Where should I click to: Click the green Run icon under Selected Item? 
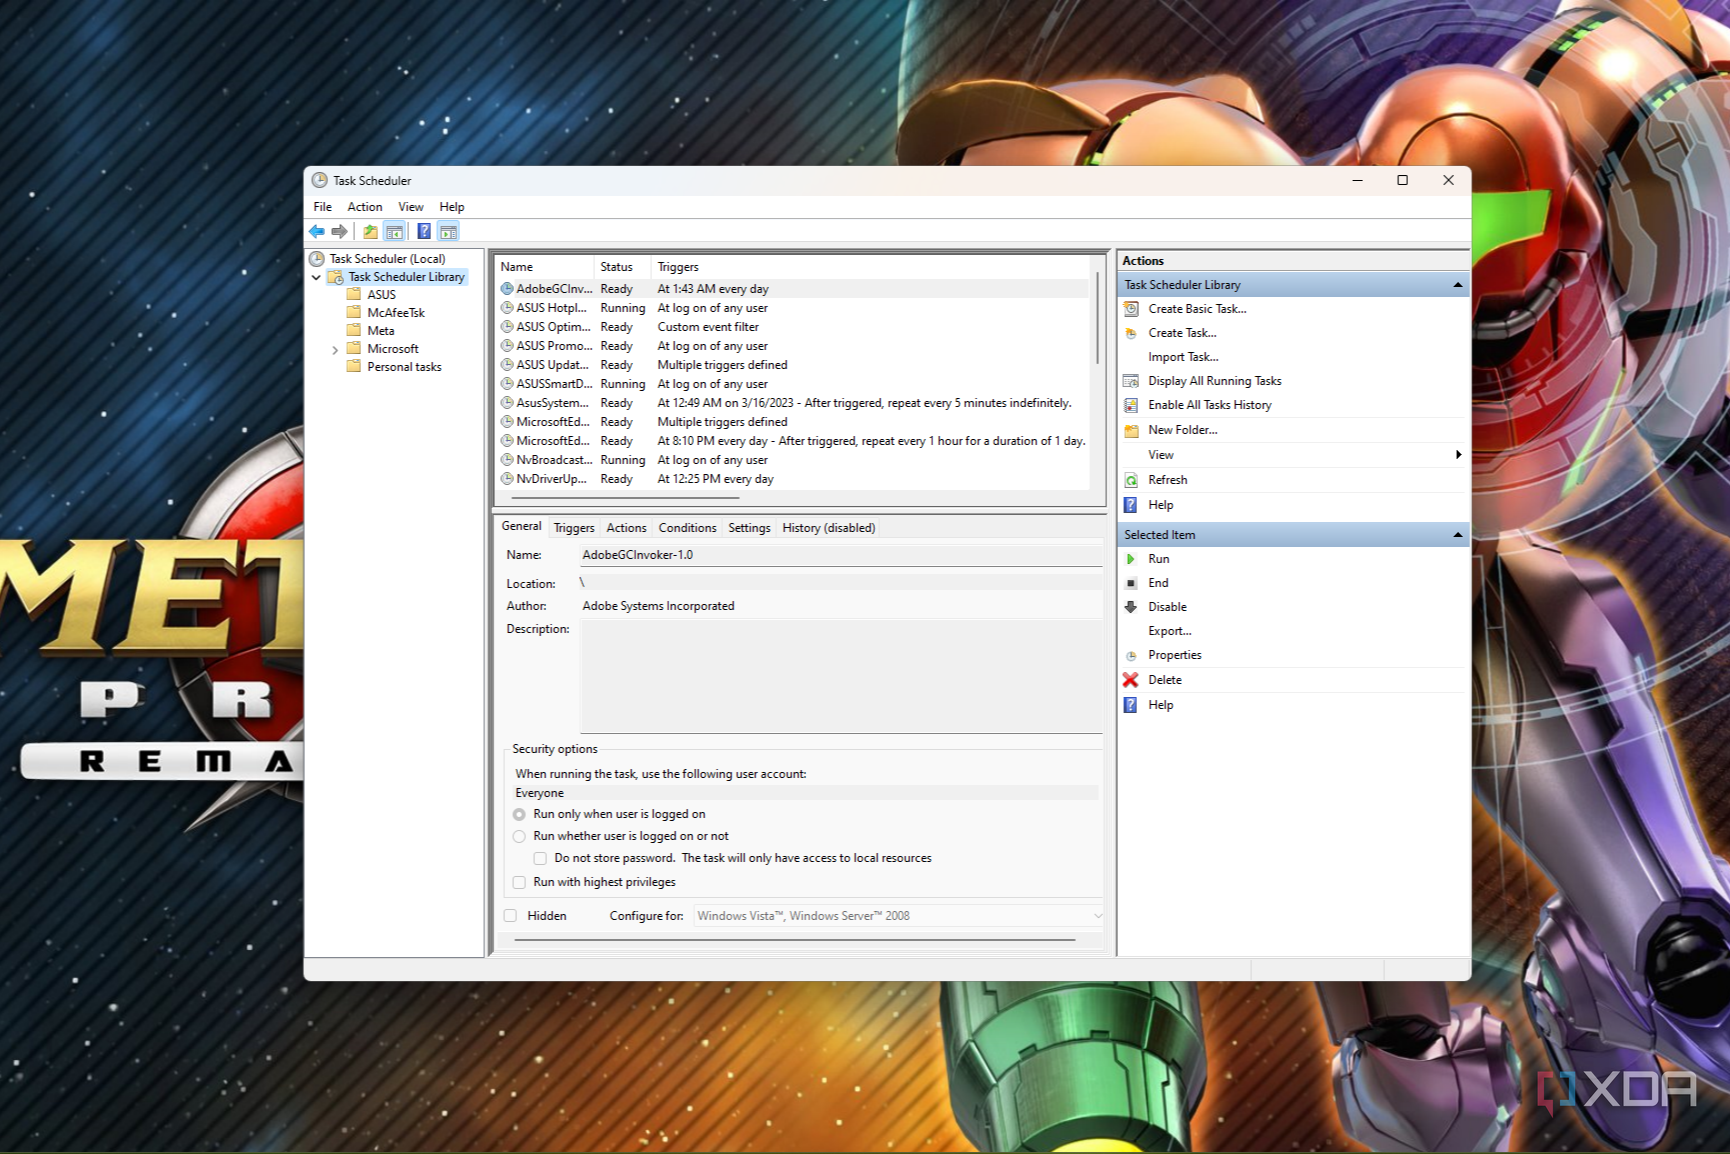pyautogui.click(x=1132, y=558)
